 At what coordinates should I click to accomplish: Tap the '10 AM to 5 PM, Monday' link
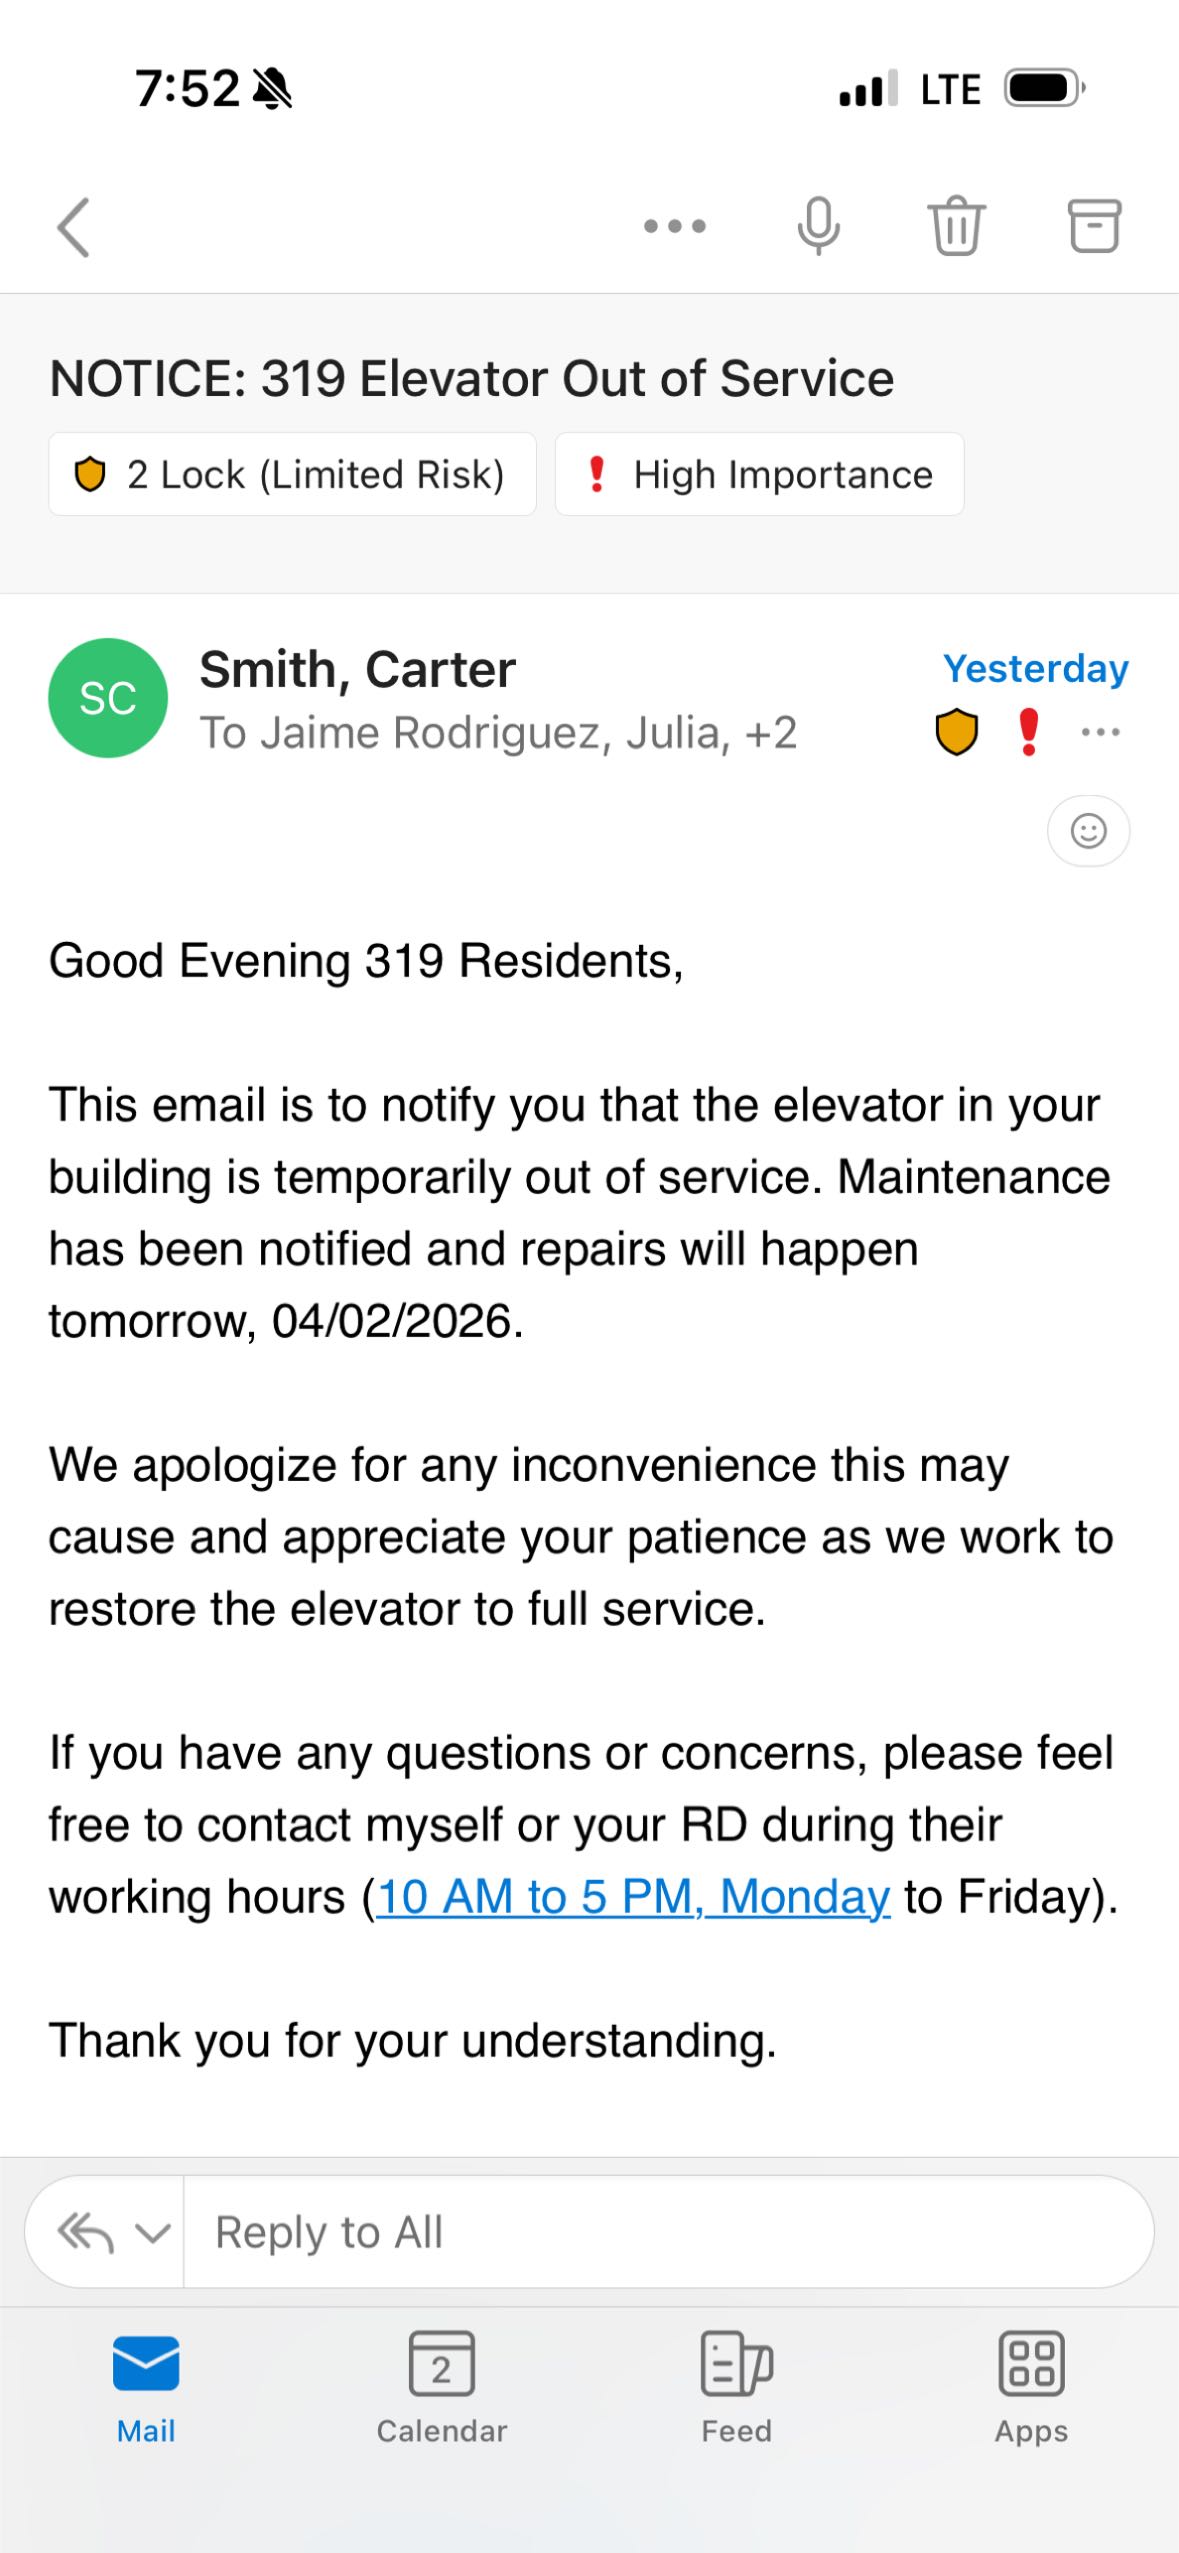[x=633, y=1897]
